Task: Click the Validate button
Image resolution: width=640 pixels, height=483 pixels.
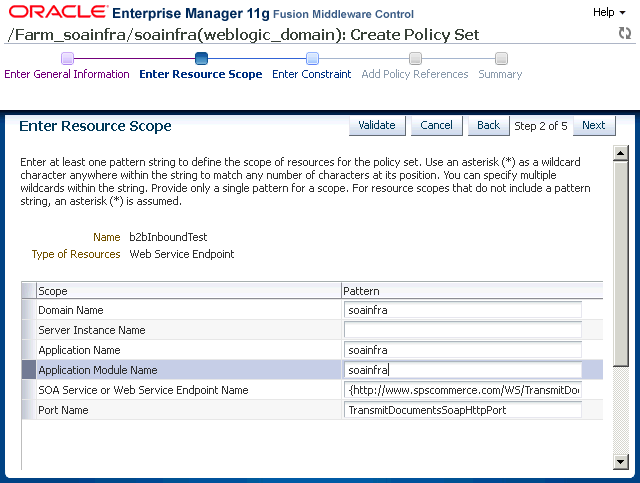Action: [x=377, y=125]
